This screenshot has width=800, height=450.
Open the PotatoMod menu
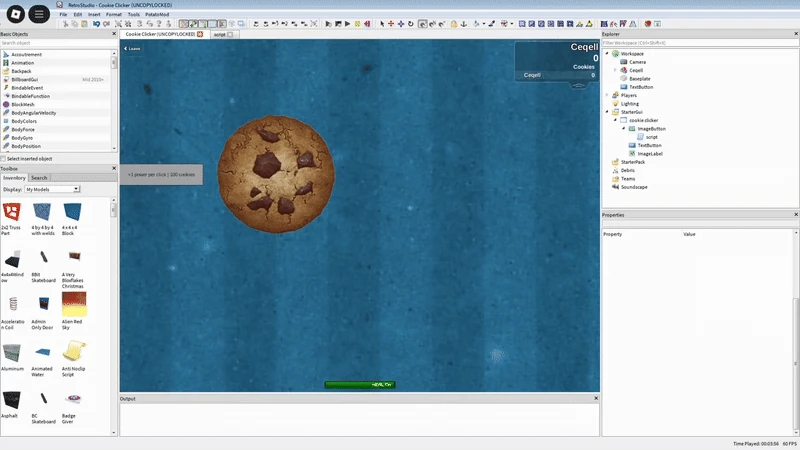point(157,14)
